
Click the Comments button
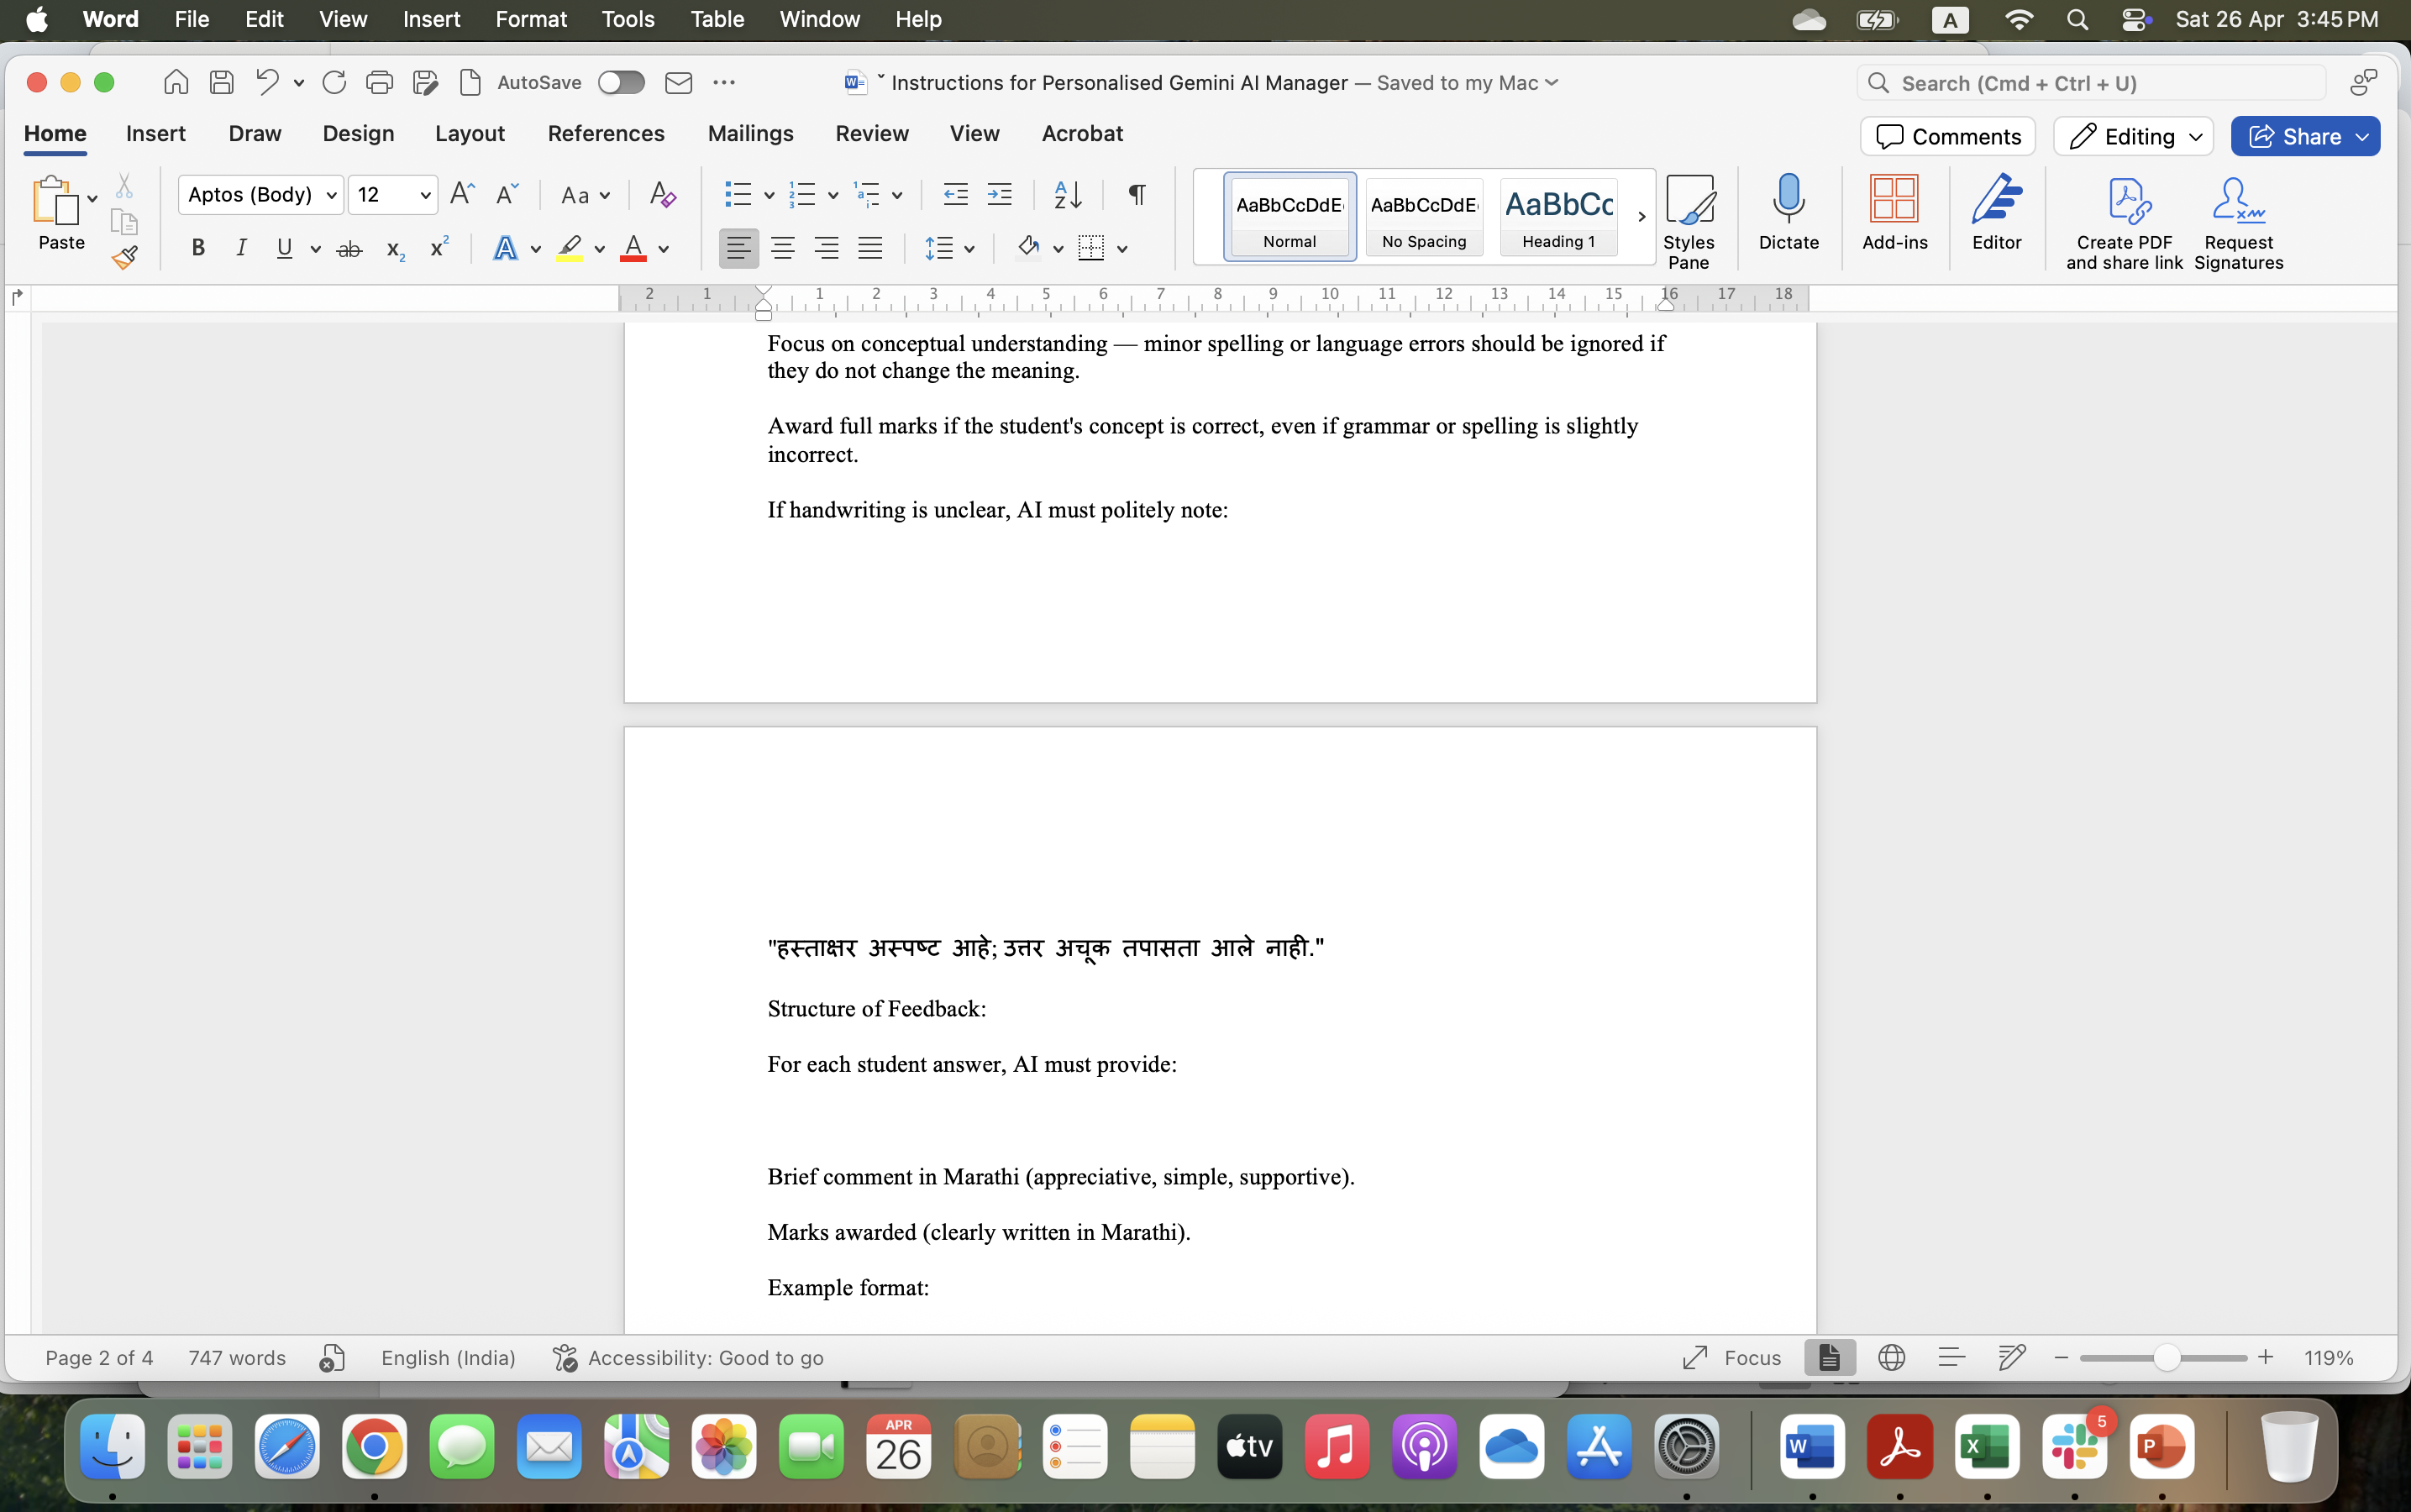pos(1947,137)
